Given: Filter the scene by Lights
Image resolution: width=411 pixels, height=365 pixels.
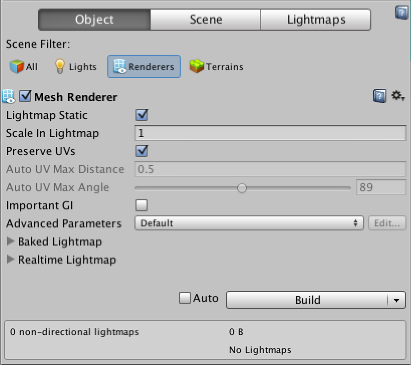Looking at the screenshot, I should click(x=75, y=67).
